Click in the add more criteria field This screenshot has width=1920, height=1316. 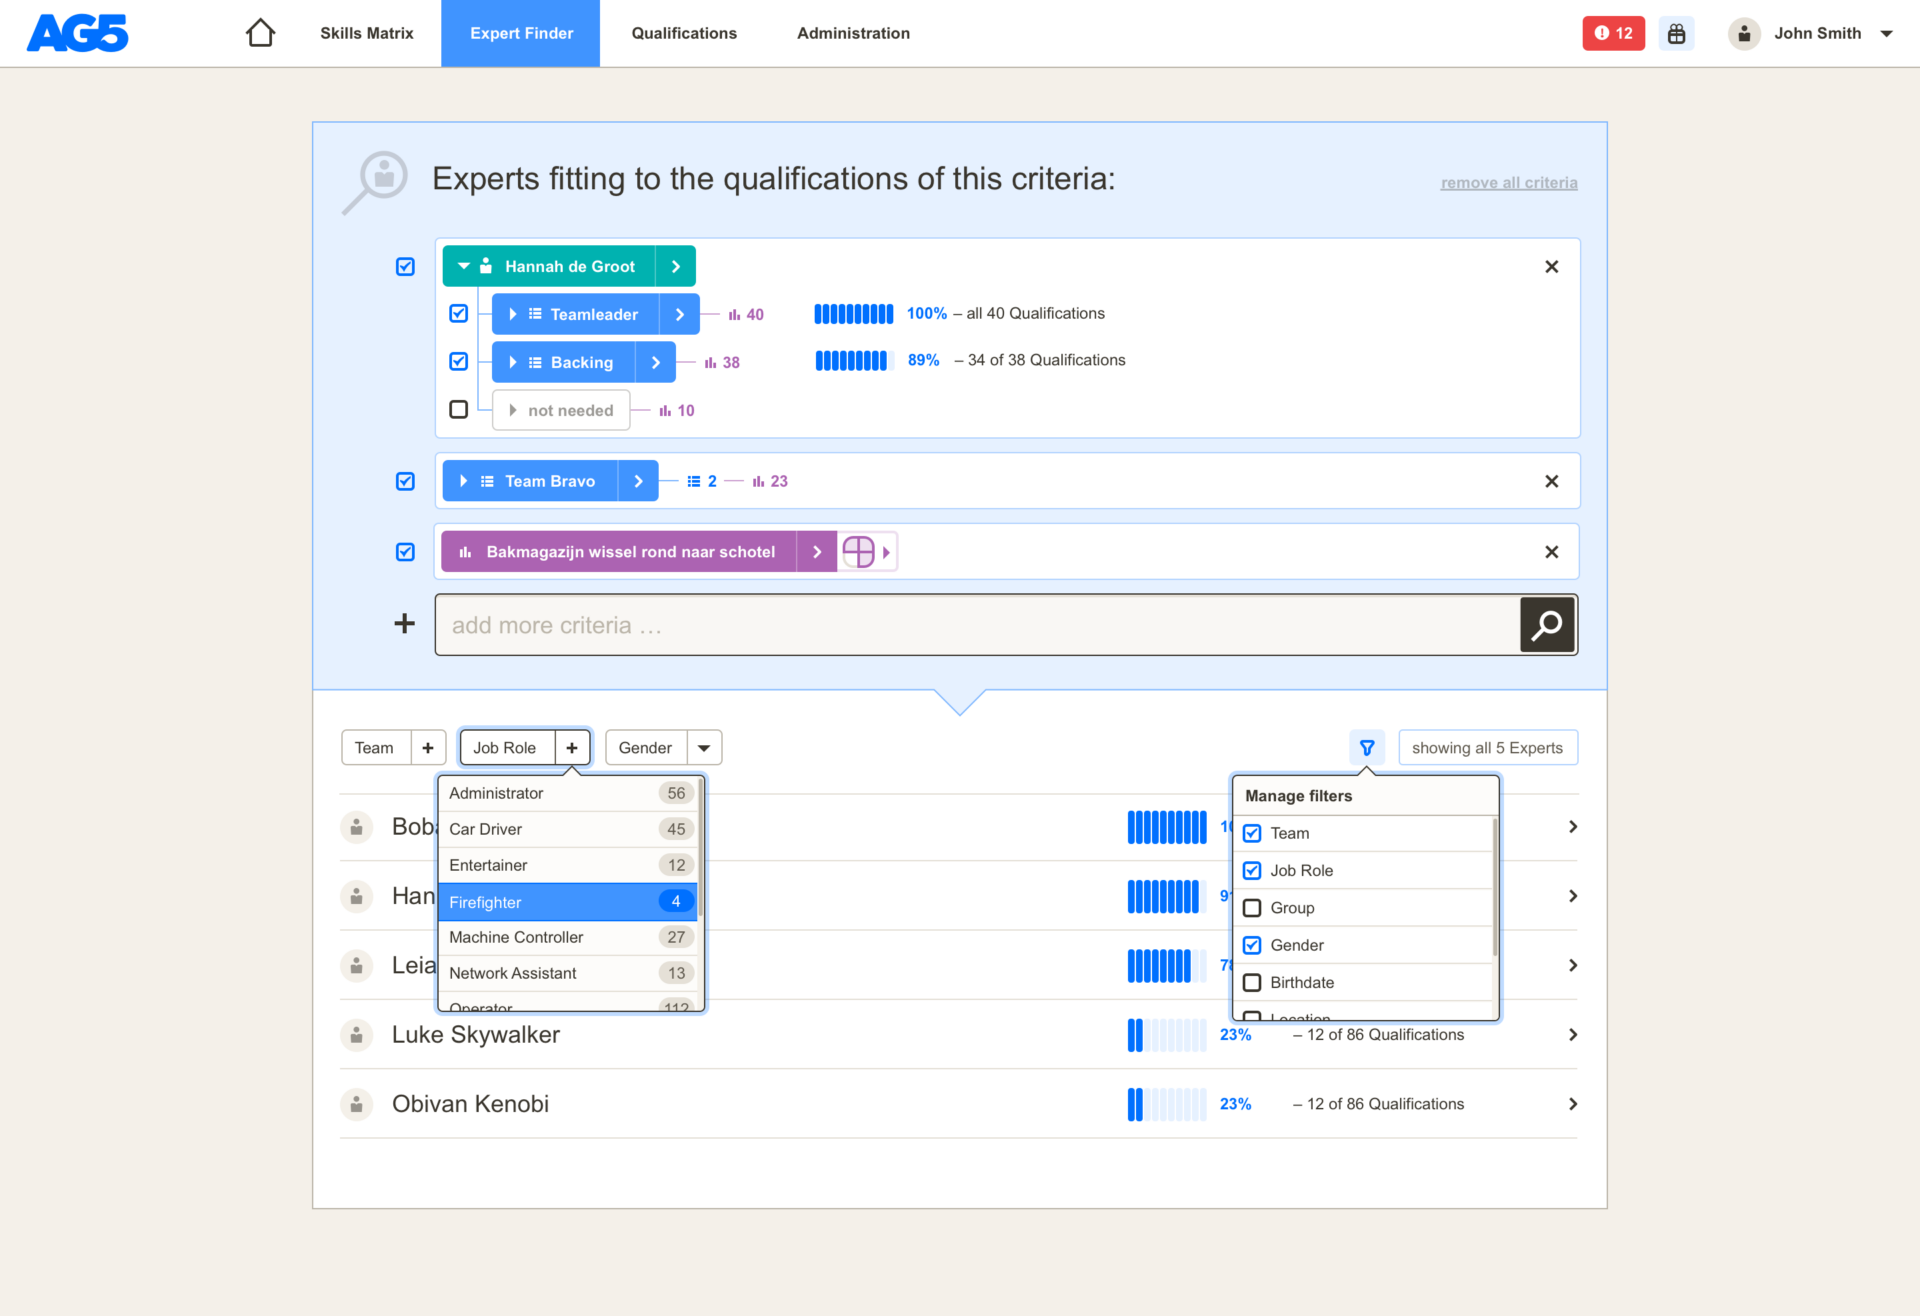point(978,625)
